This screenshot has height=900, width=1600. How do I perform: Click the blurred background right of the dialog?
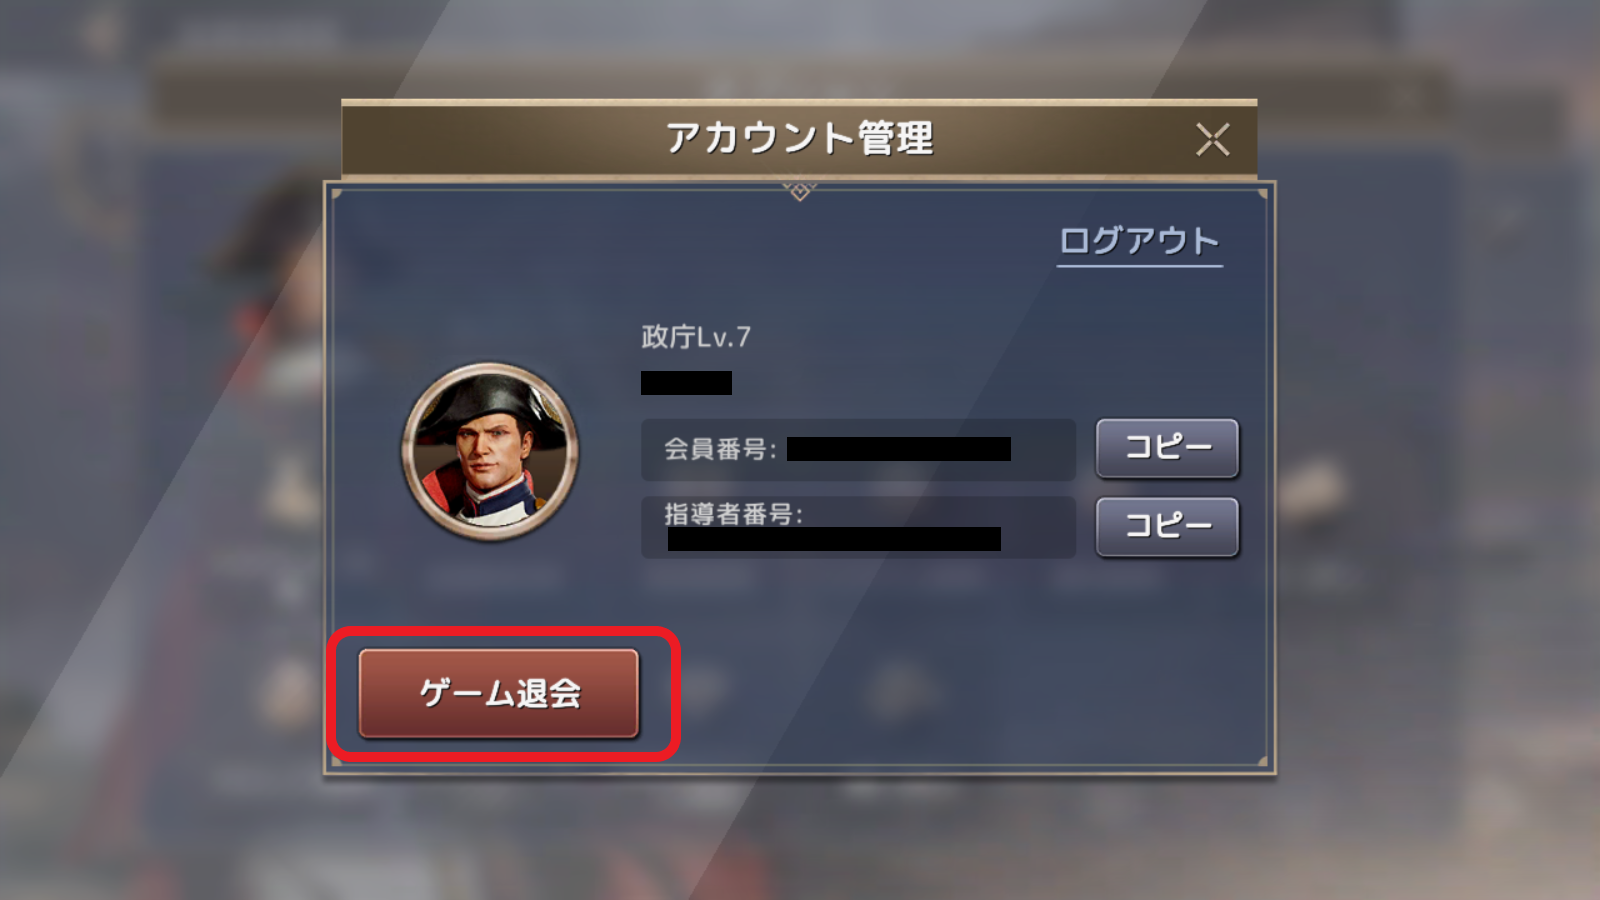tap(1440, 450)
